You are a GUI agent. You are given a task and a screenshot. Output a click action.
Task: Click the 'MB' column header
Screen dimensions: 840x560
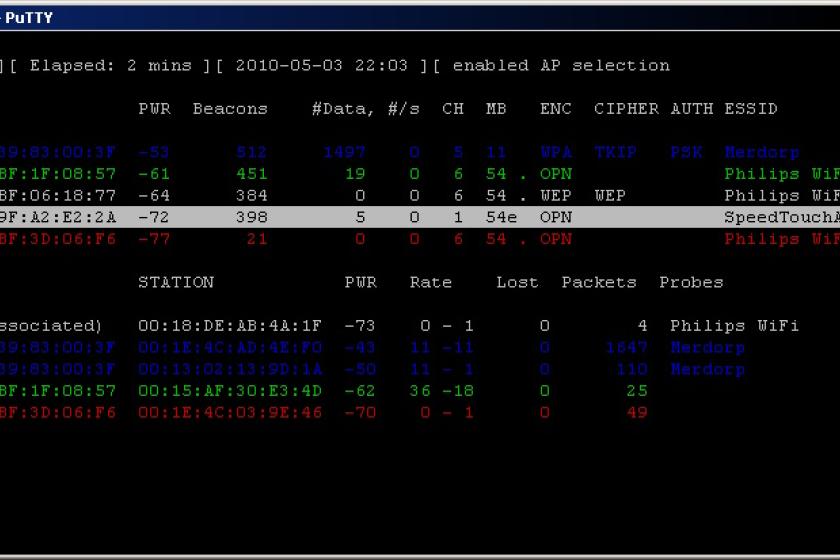point(496,109)
